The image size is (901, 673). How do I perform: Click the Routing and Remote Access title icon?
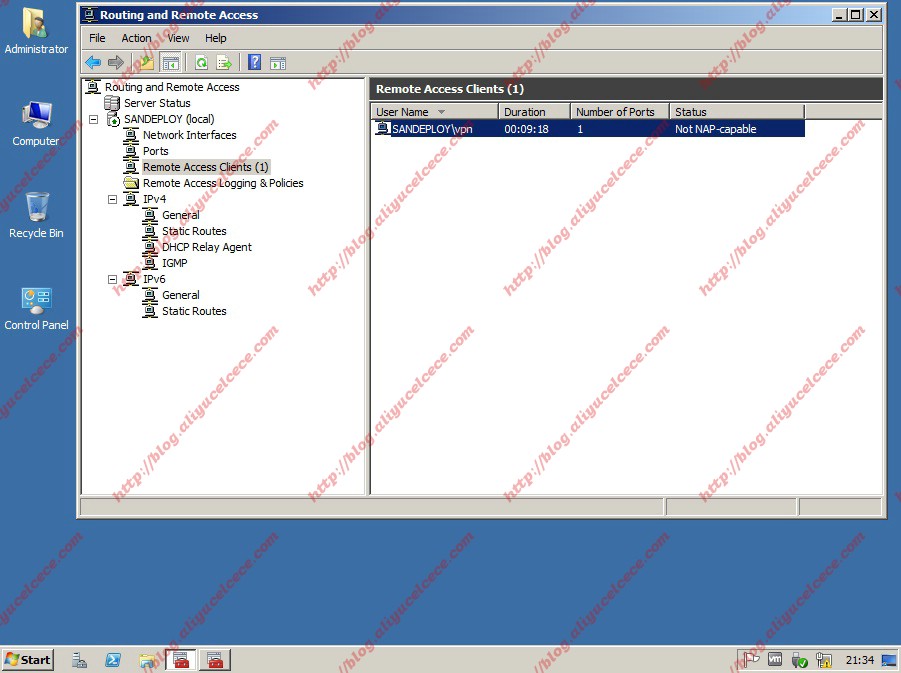pos(90,14)
